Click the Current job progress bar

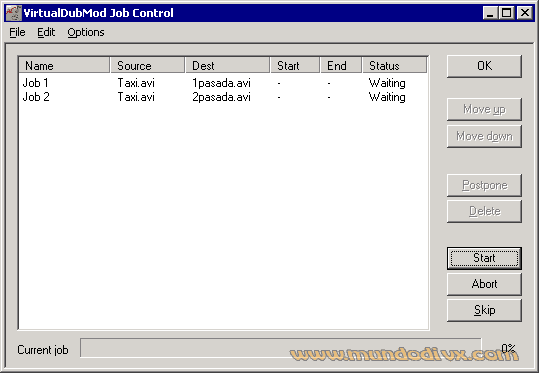pyautogui.click(x=281, y=348)
